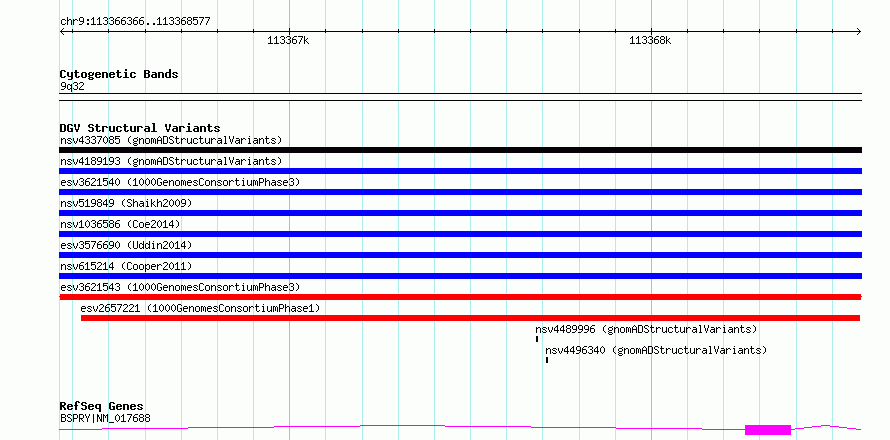Open the nsv4189193 (gnomADStructuralVariants) label

(171, 161)
